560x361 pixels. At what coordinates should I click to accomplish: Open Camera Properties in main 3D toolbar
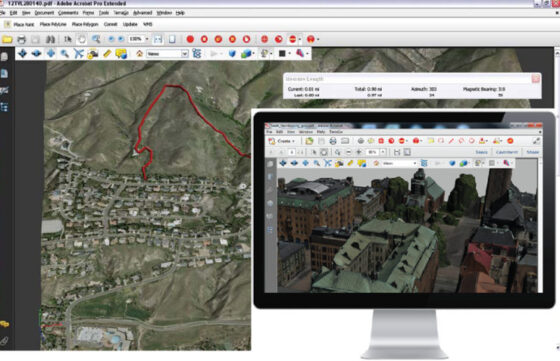point(92,54)
